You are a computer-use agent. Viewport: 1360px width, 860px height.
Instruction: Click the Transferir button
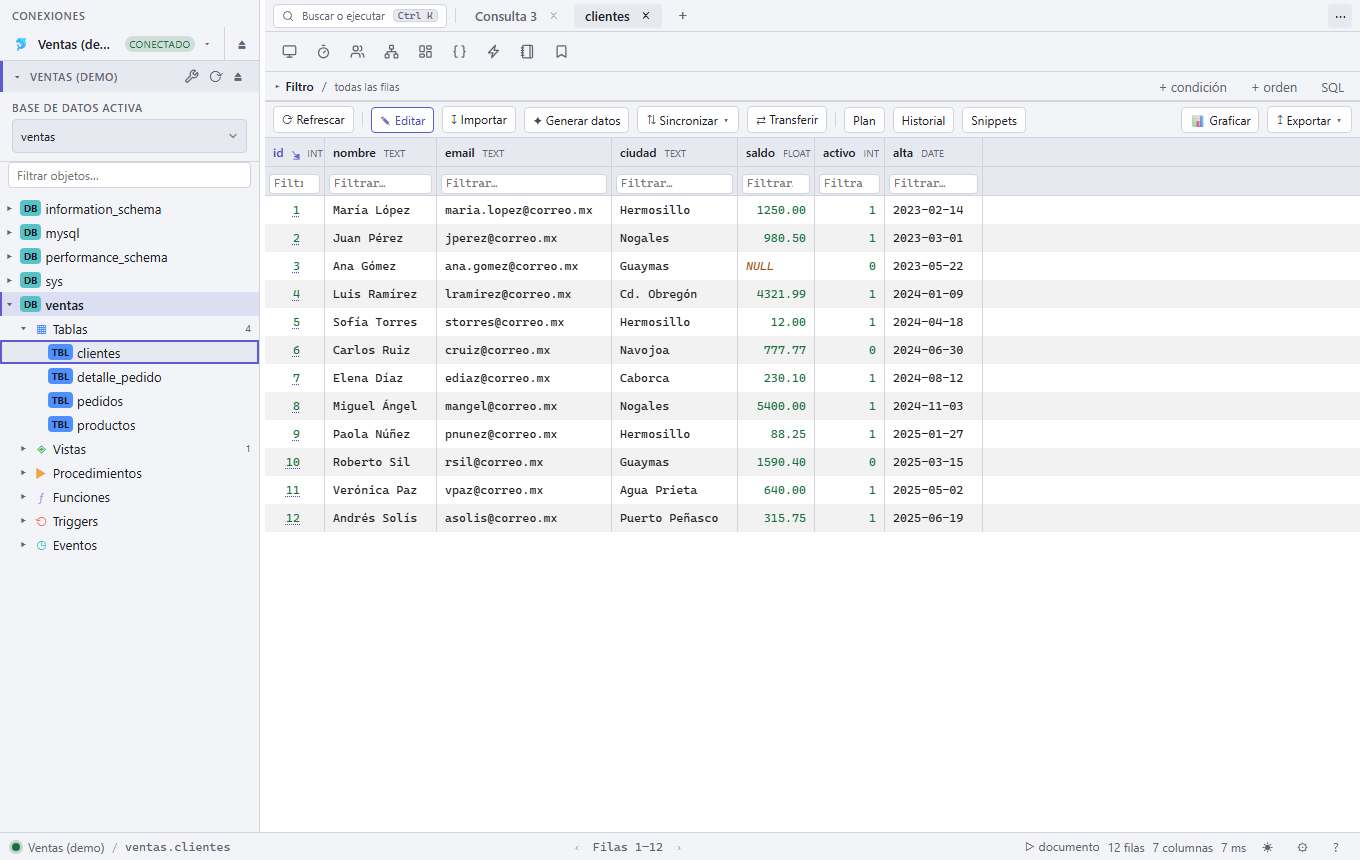pyautogui.click(x=787, y=120)
